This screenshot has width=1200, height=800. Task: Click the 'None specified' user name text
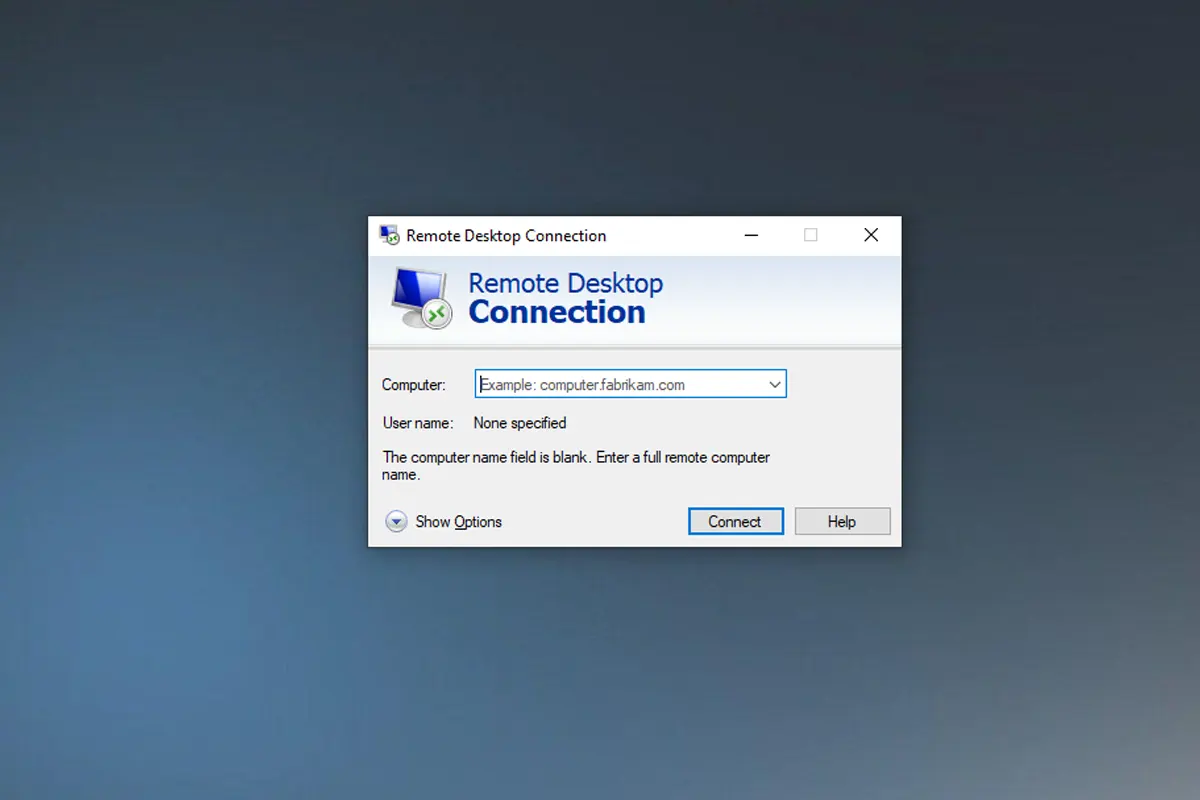520,423
